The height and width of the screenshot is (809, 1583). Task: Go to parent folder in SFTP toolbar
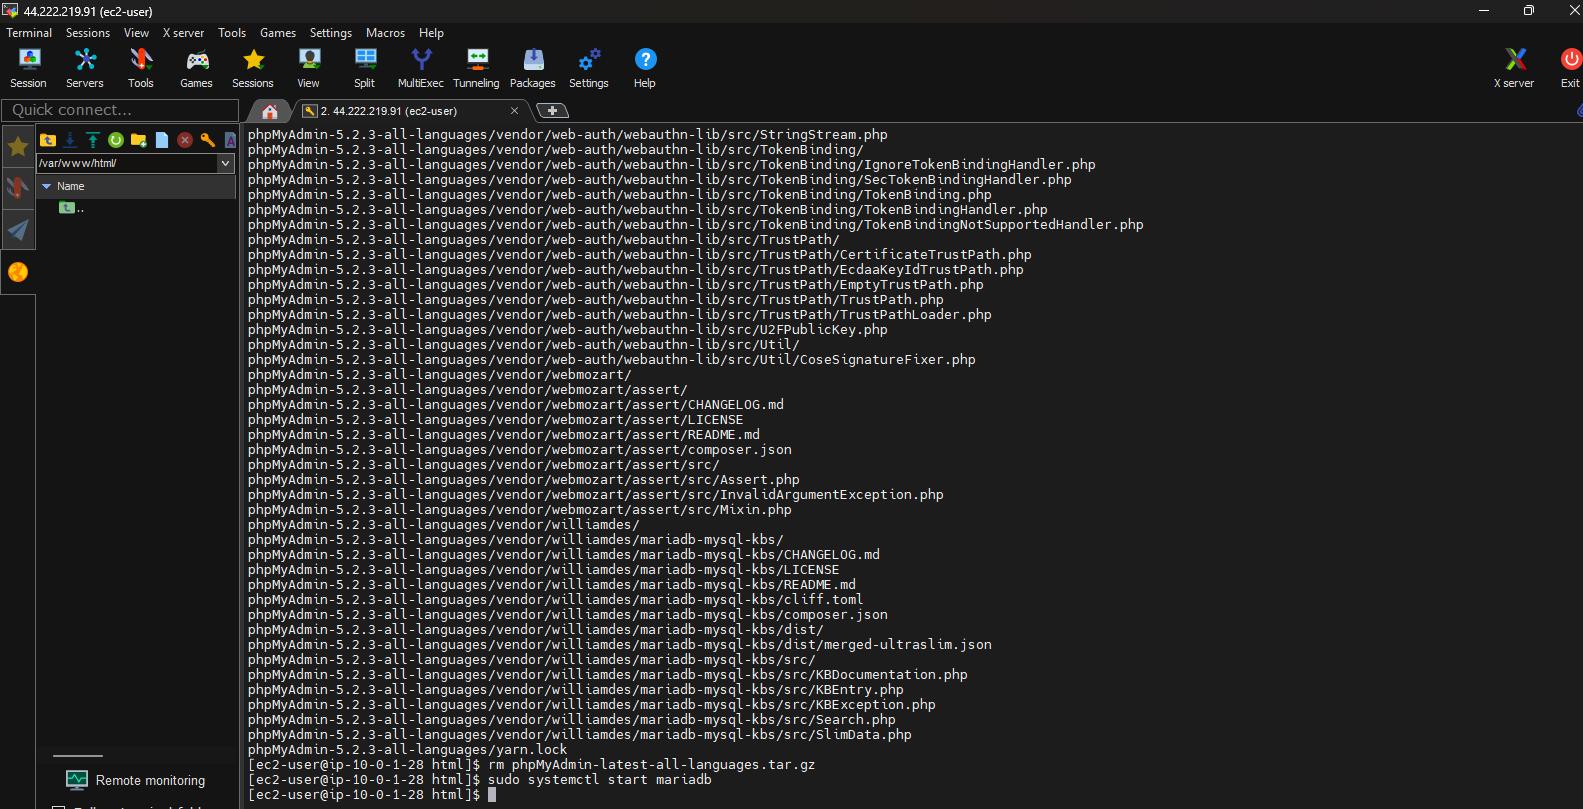(x=48, y=140)
